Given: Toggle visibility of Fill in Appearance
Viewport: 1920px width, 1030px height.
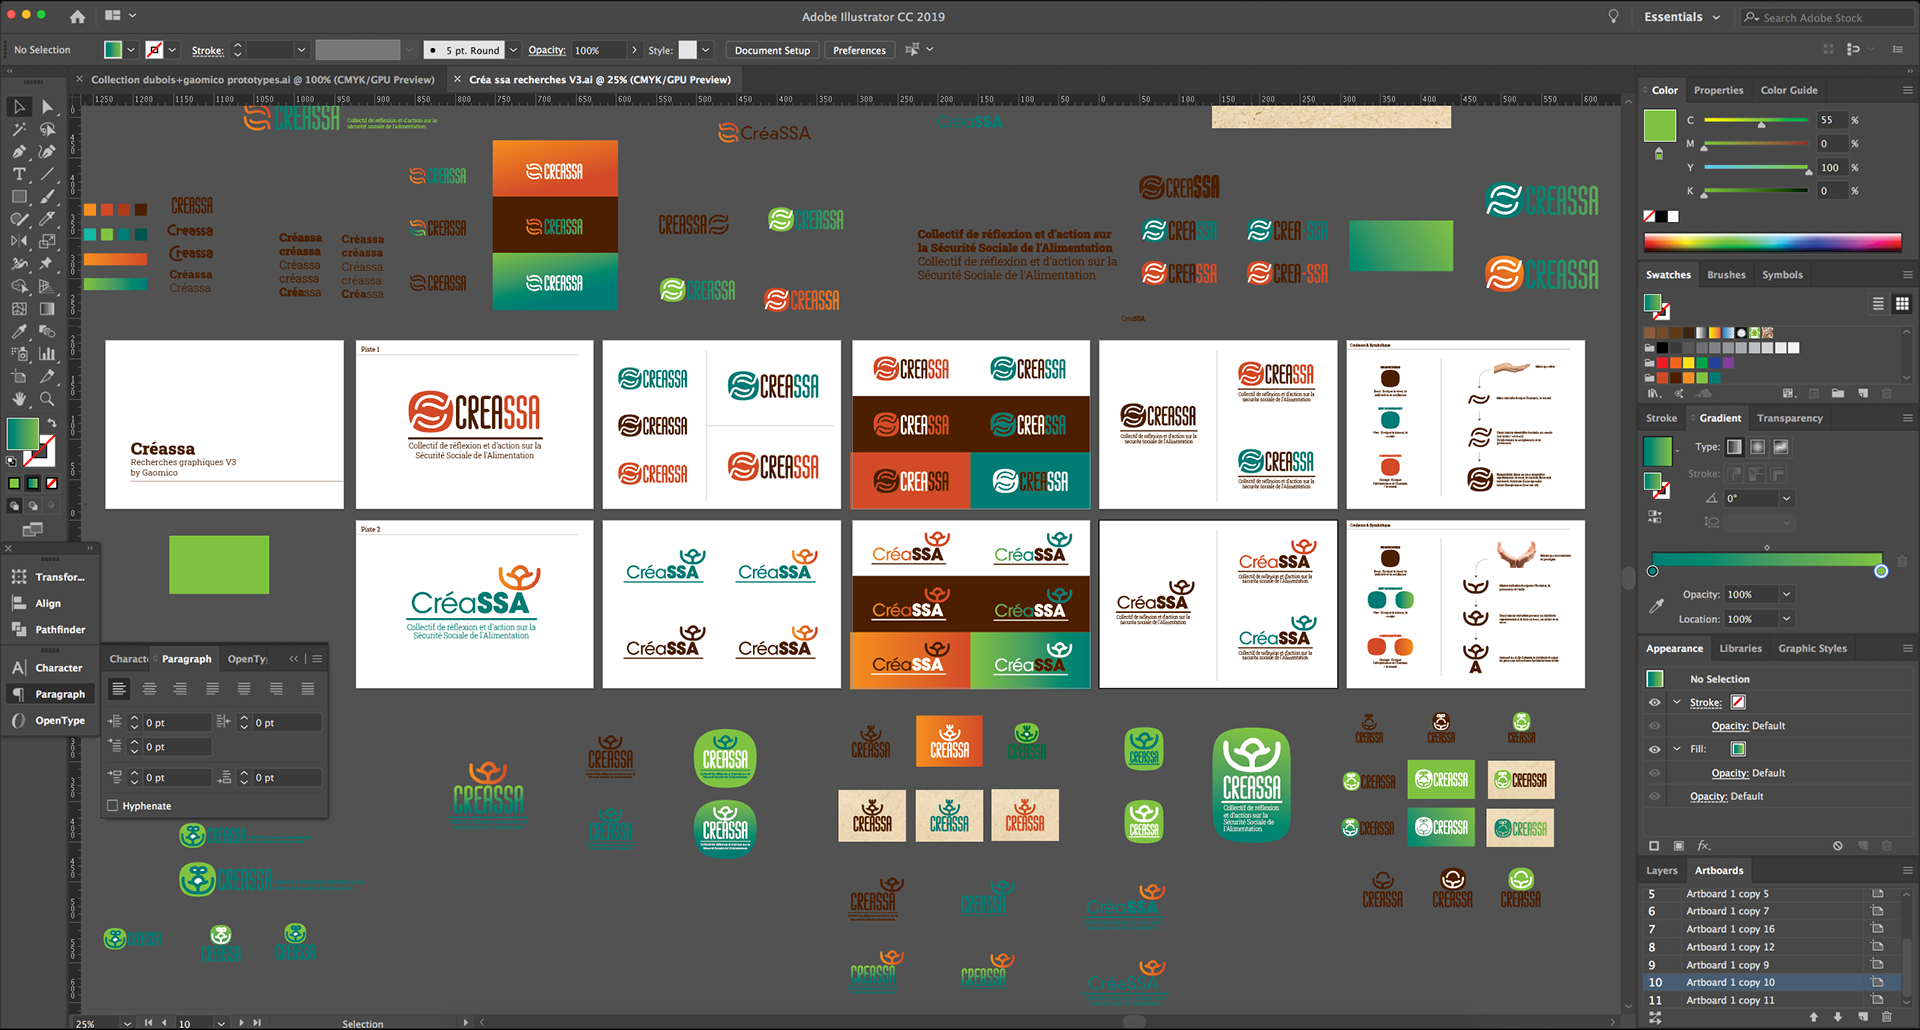Looking at the screenshot, I should tap(1655, 749).
